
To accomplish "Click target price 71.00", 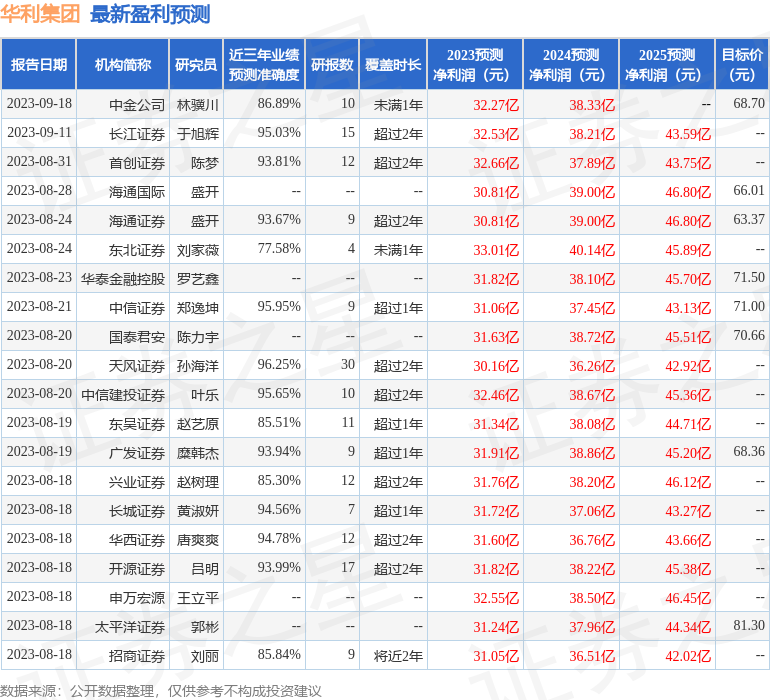I will pyautogui.click(x=749, y=307).
